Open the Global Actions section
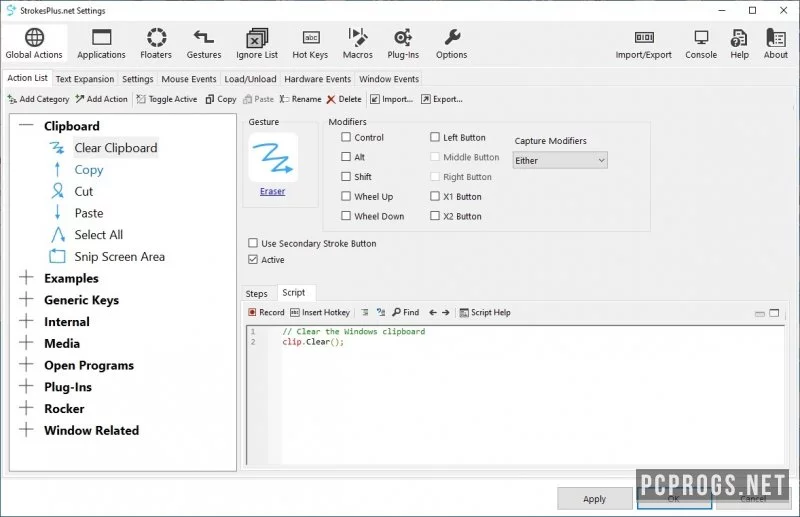The width and height of the screenshot is (800, 517). coord(34,44)
